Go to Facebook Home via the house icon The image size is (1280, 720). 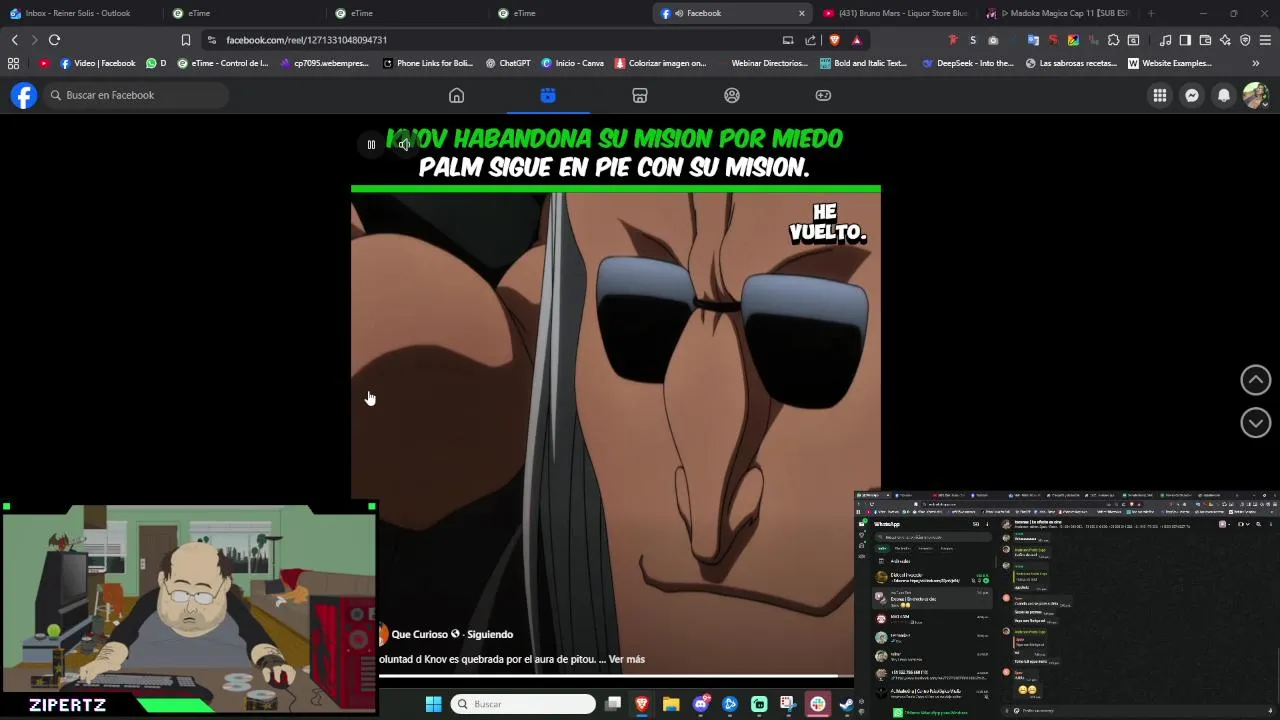tap(456, 95)
